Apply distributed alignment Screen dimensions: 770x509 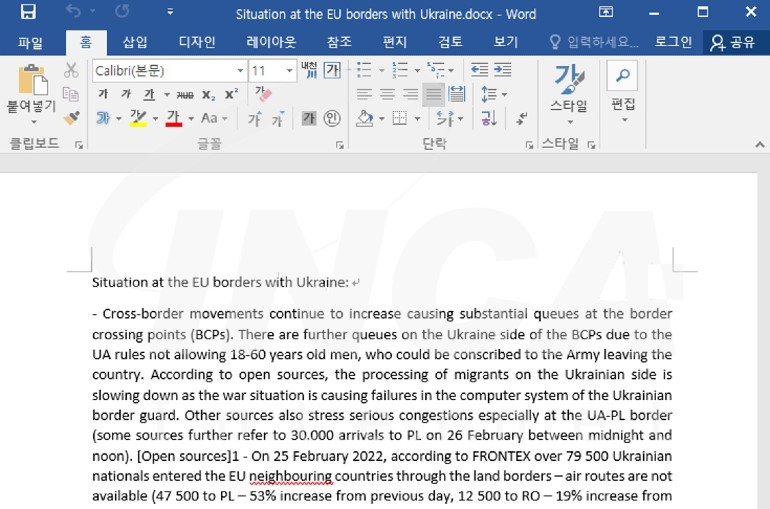pyautogui.click(x=457, y=94)
